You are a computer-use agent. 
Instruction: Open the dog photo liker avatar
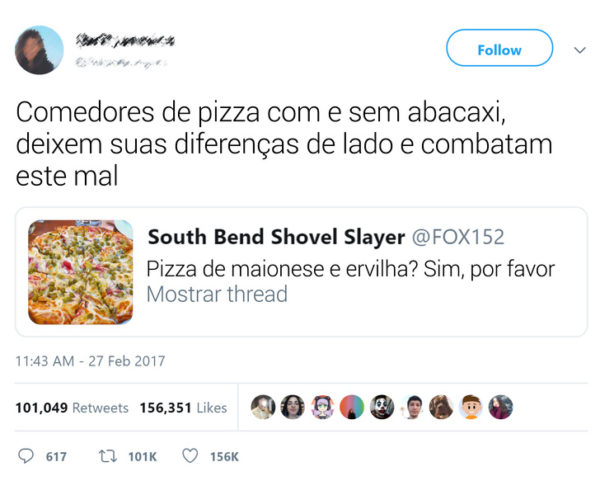(441, 407)
